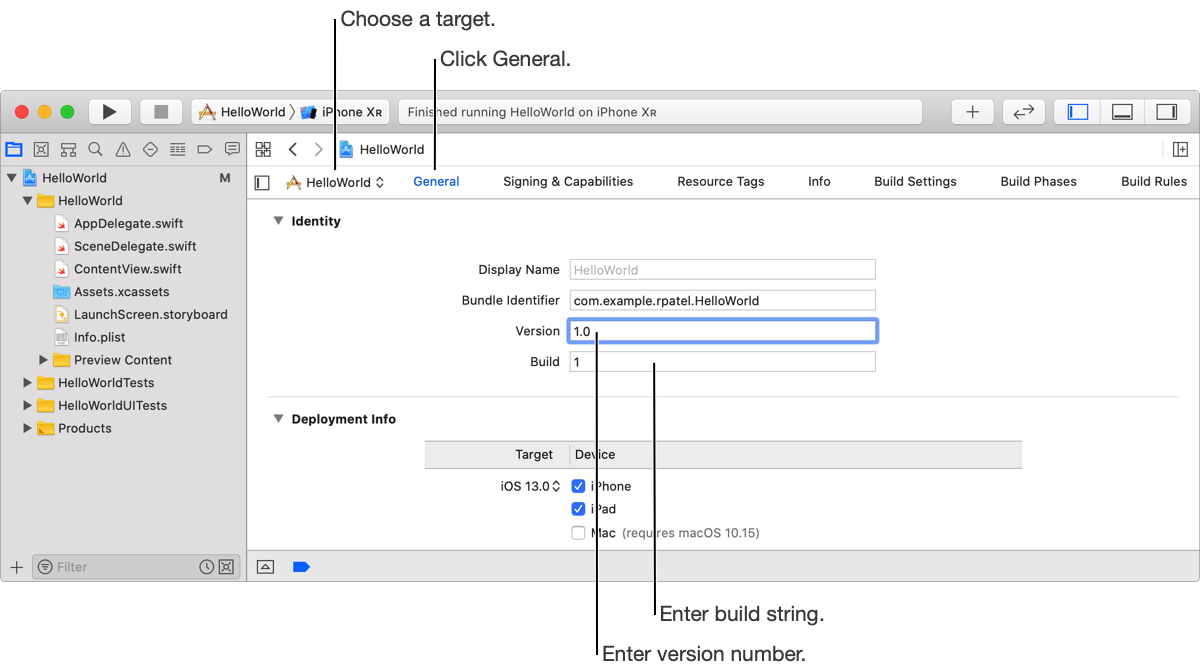This screenshot has height=672, width=1200.
Task: Collapse the HelloWorld group folder
Action: [x=28, y=201]
